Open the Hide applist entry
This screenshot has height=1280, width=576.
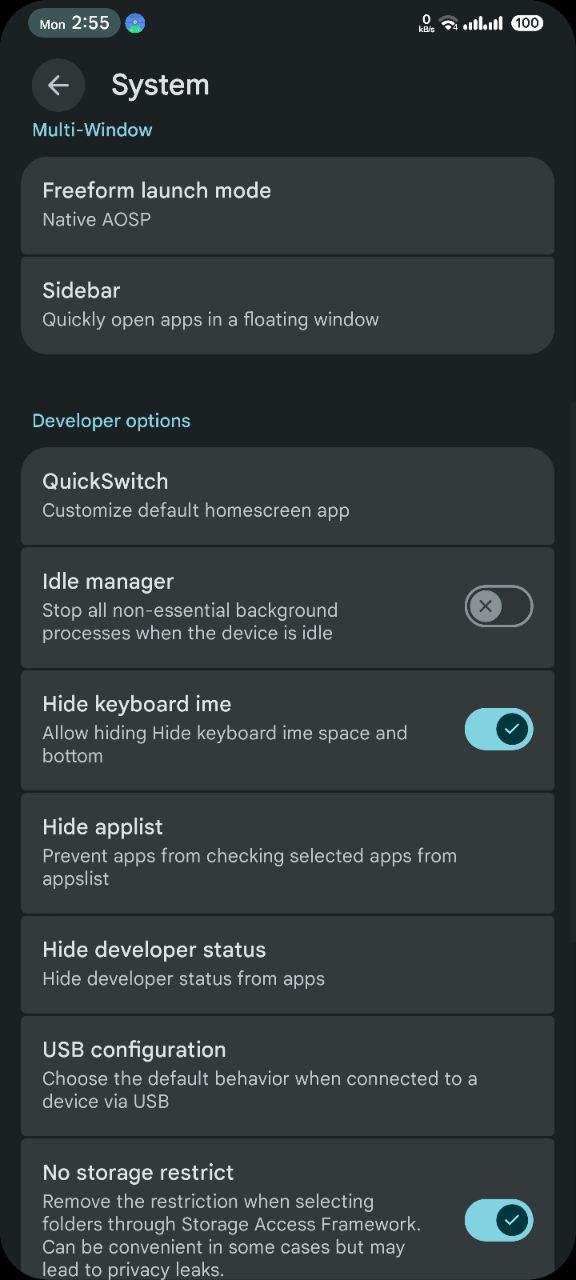click(288, 853)
